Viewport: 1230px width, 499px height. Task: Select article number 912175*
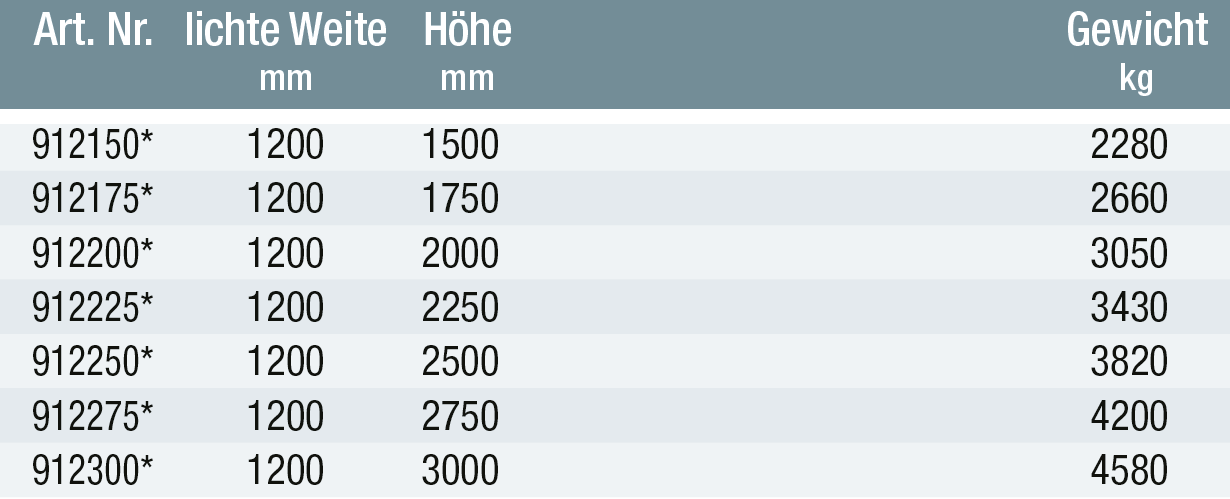click(94, 200)
